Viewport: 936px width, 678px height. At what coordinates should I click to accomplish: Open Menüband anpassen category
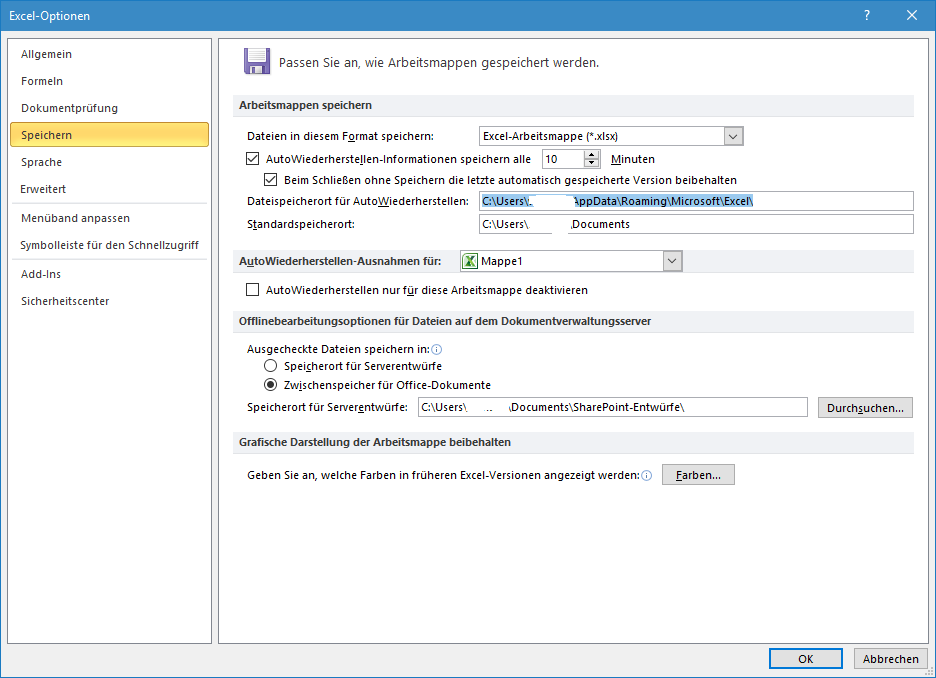click(x=109, y=218)
